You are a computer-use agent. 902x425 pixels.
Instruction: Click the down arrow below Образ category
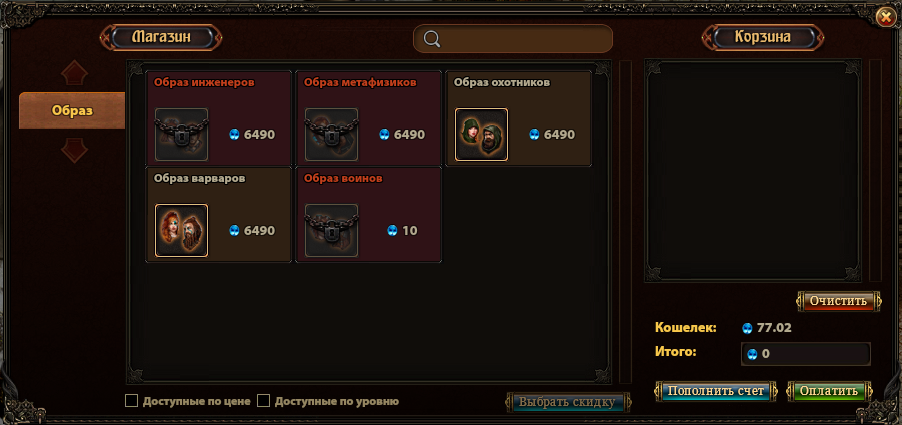(74, 150)
